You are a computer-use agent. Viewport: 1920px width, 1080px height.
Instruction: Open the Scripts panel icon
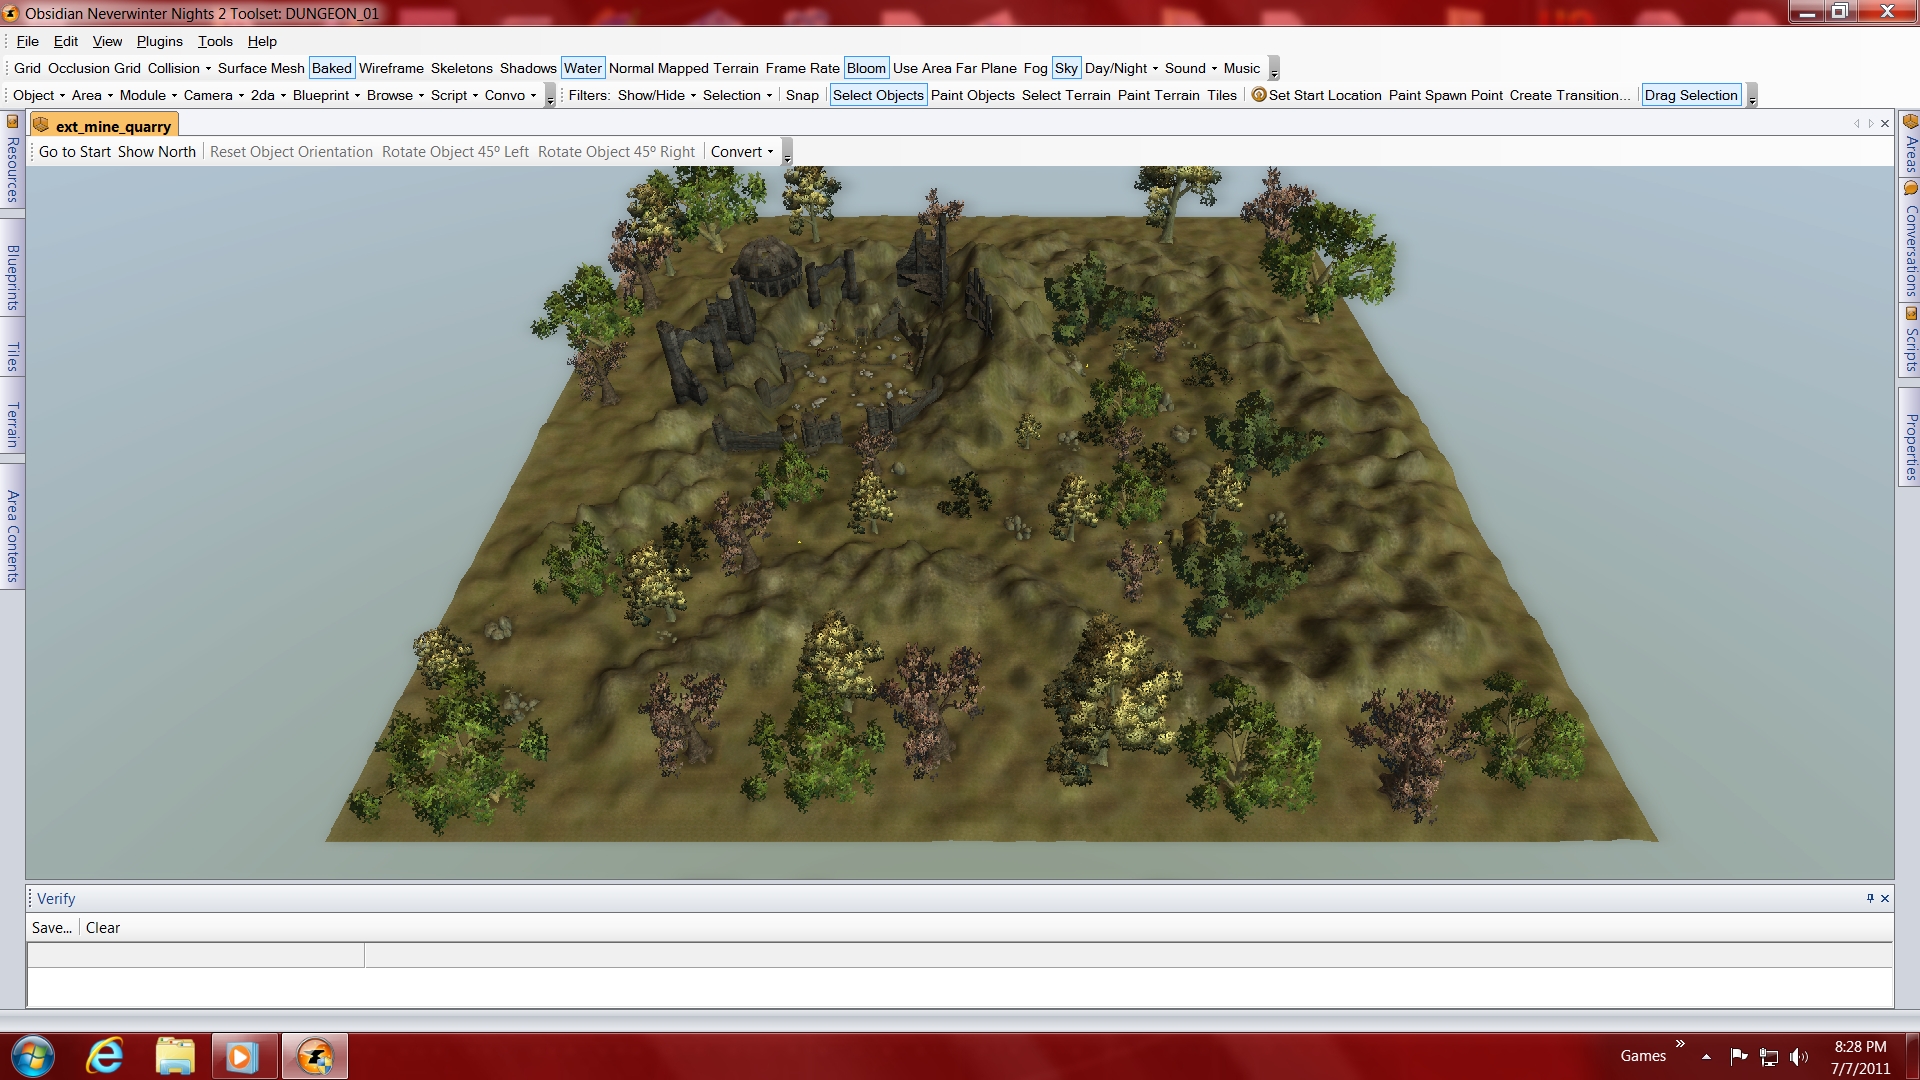pos(1910,314)
